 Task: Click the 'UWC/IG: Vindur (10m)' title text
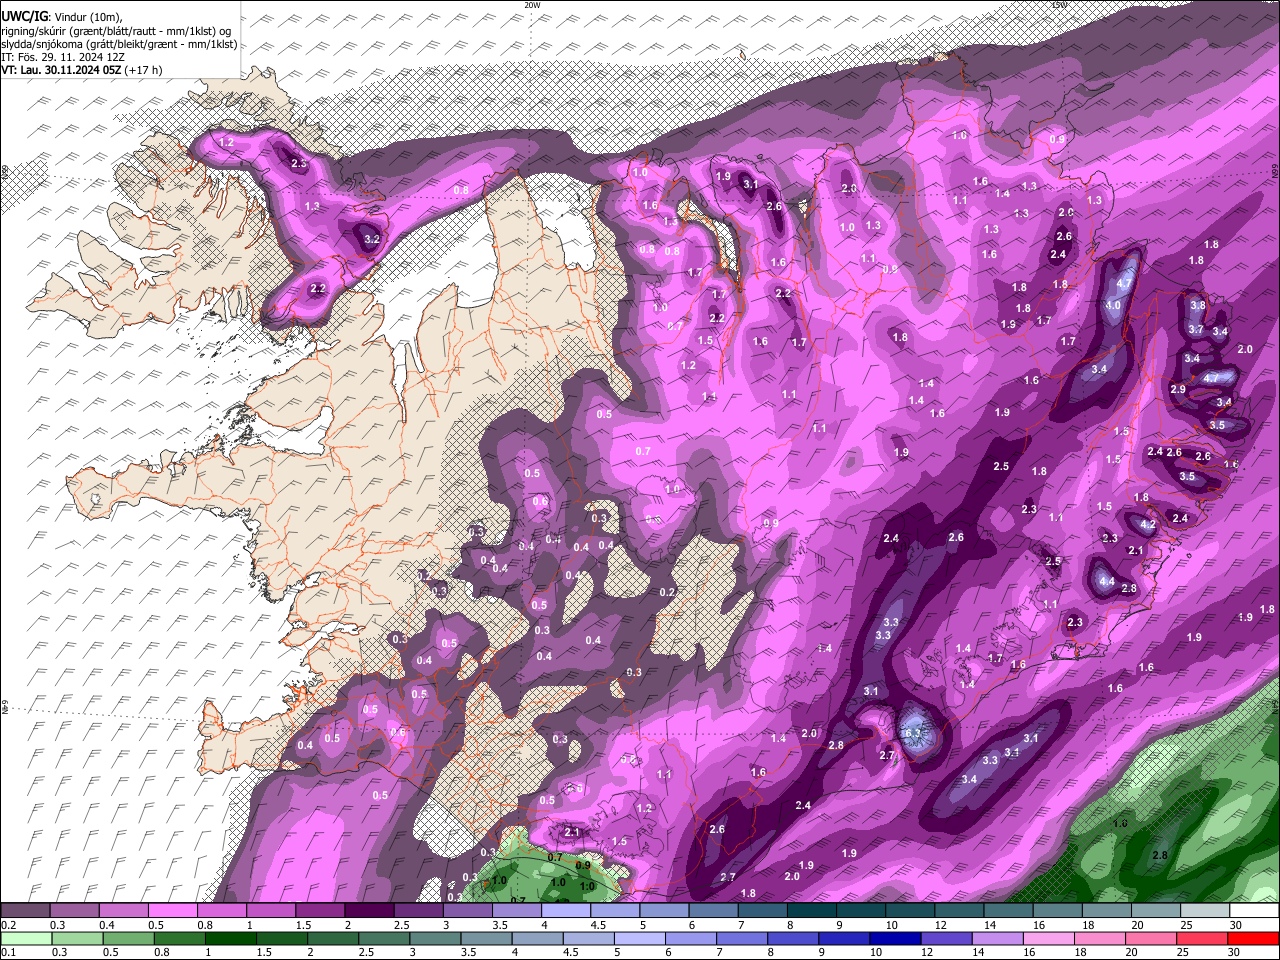click(62, 17)
